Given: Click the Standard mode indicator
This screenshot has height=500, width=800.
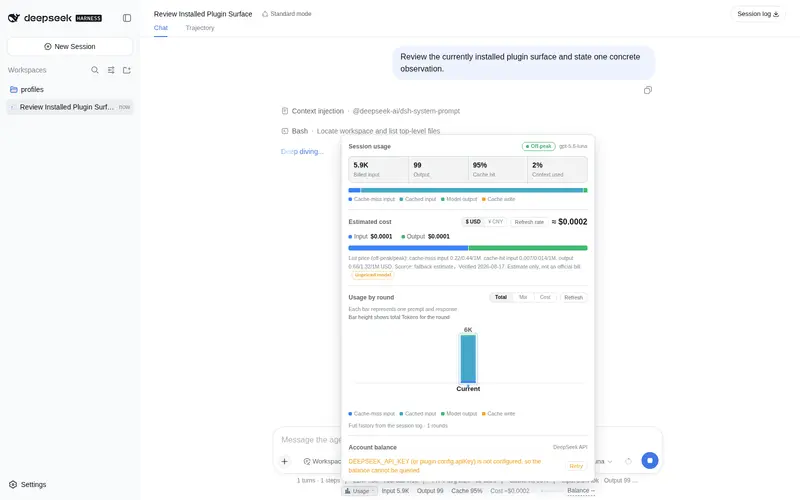Looking at the screenshot, I should coord(287,14).
